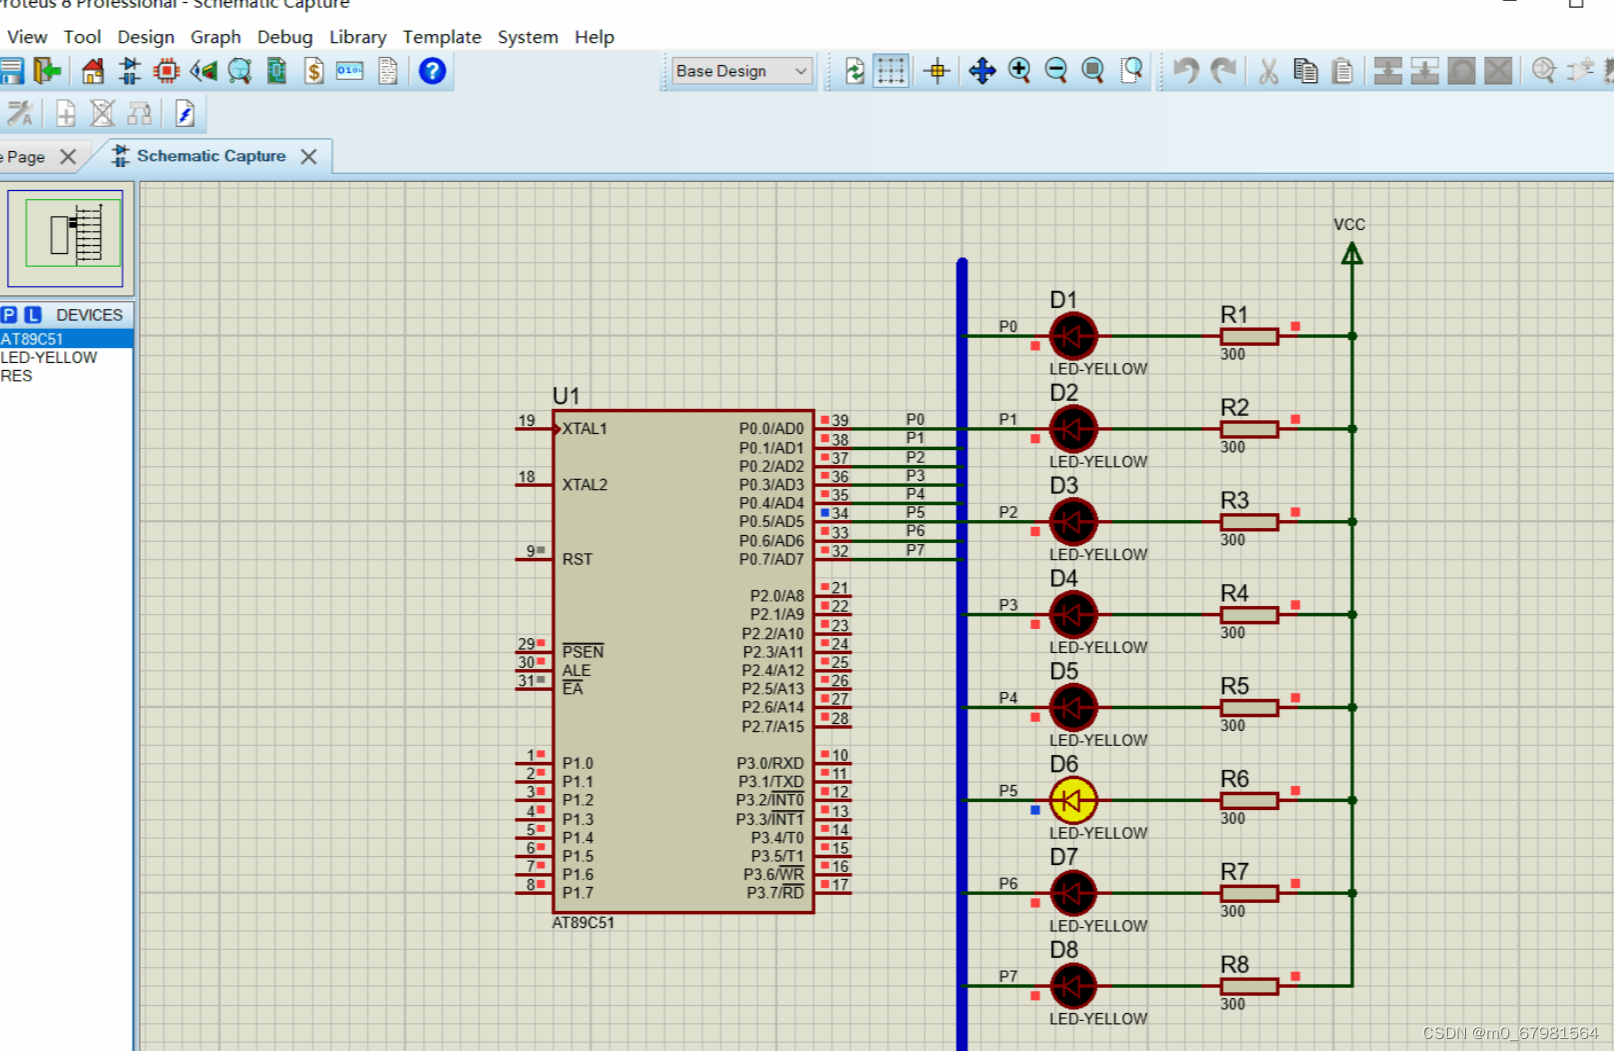Click the Pick Parts From Libraries icon
This screenshot has width=1614, height=1051.
(x=1544, y=71)
